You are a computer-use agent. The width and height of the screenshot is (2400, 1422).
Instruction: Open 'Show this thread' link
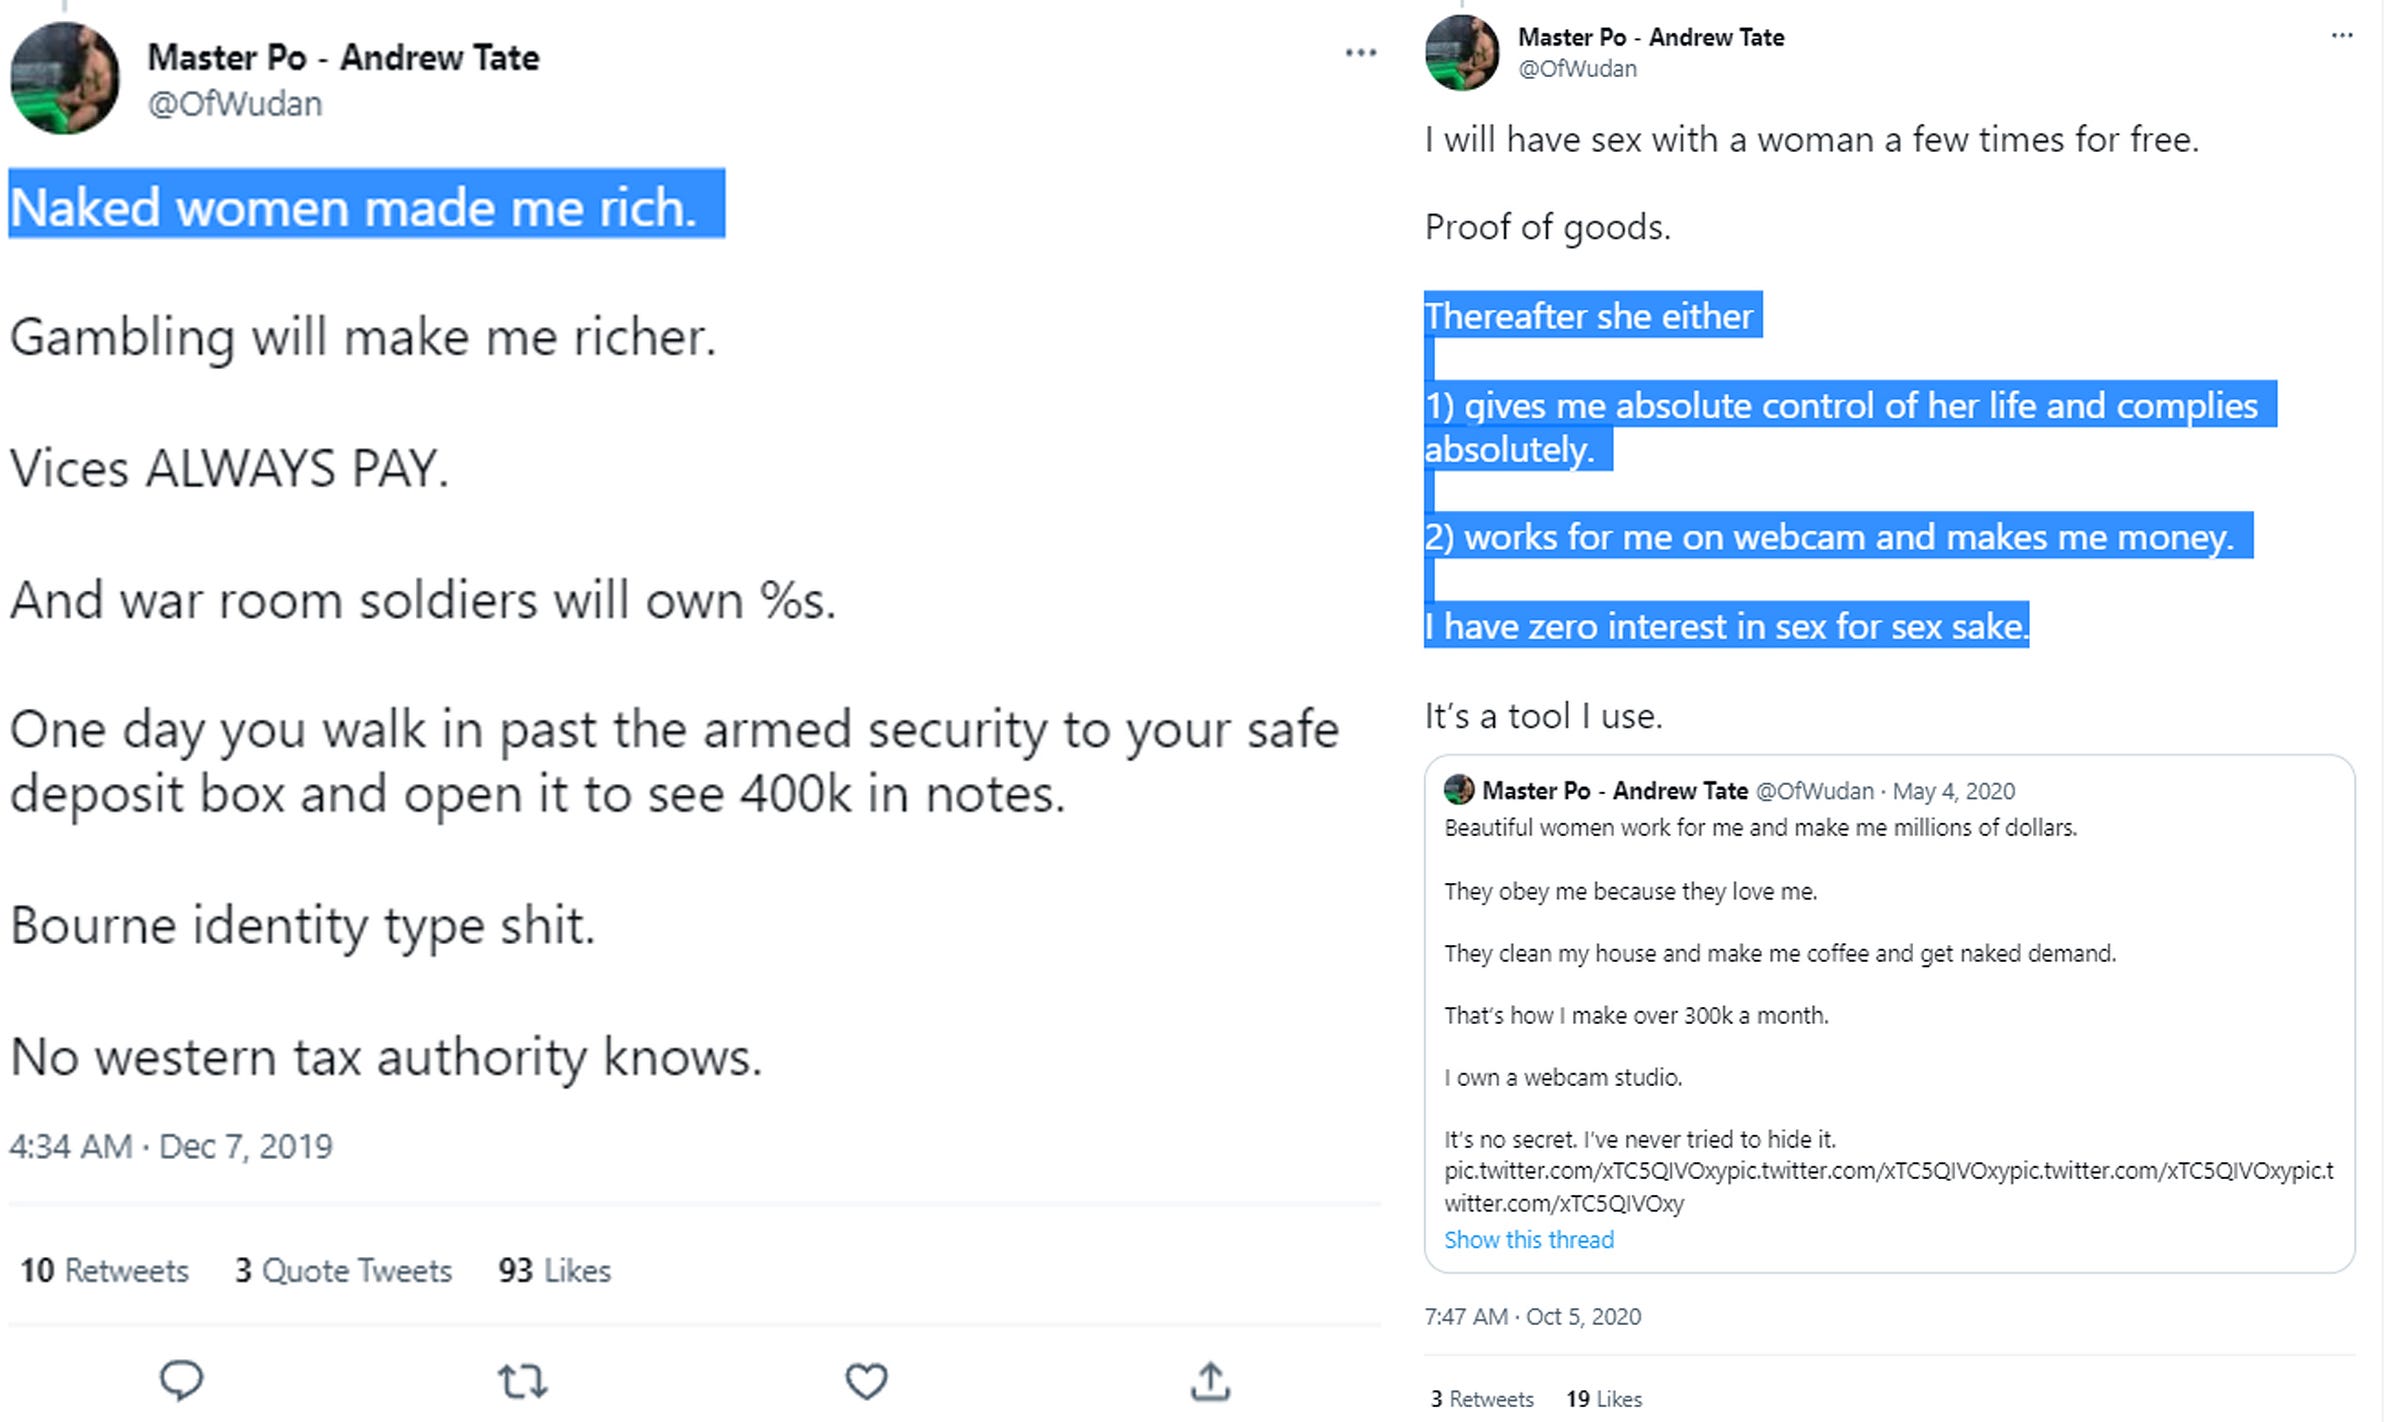click(1529, 1239)
